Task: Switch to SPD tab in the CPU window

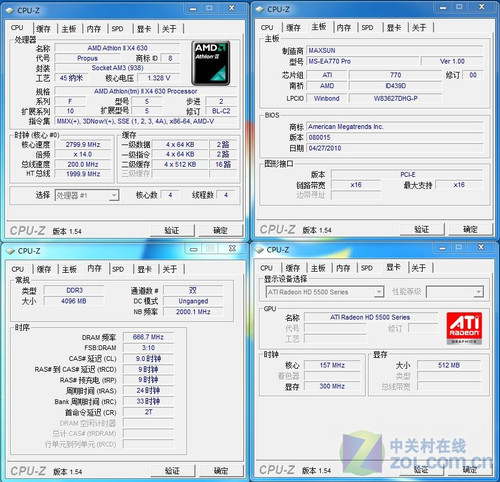Action: pyautogui.click(x=117, y=29)
